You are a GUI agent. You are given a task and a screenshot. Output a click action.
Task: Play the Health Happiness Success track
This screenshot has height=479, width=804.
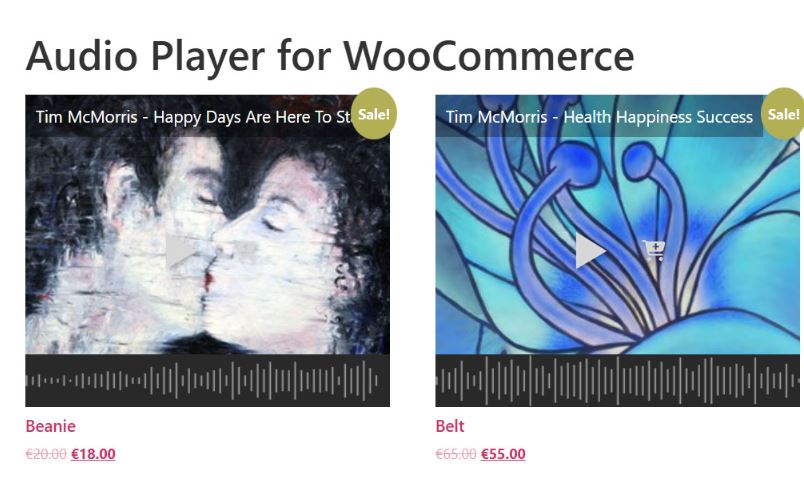(x=591, y=251)
